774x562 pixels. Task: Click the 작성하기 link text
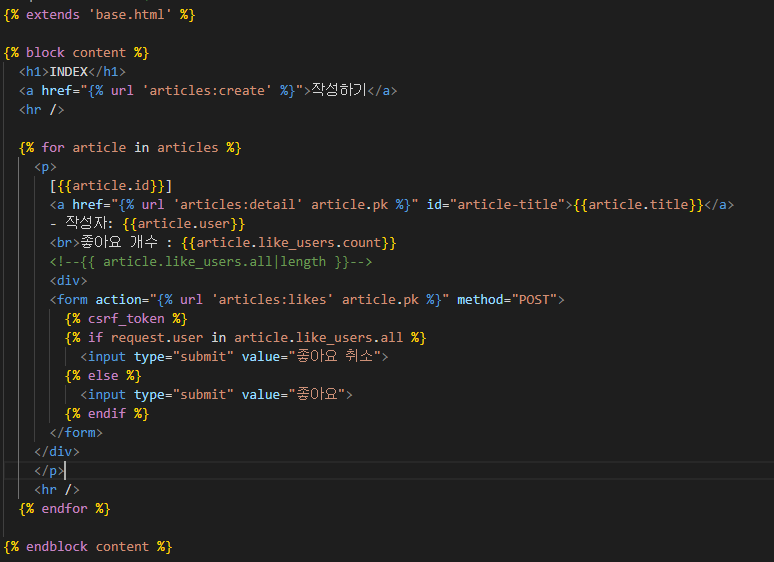pyautogui.click(x=339, y=90)
